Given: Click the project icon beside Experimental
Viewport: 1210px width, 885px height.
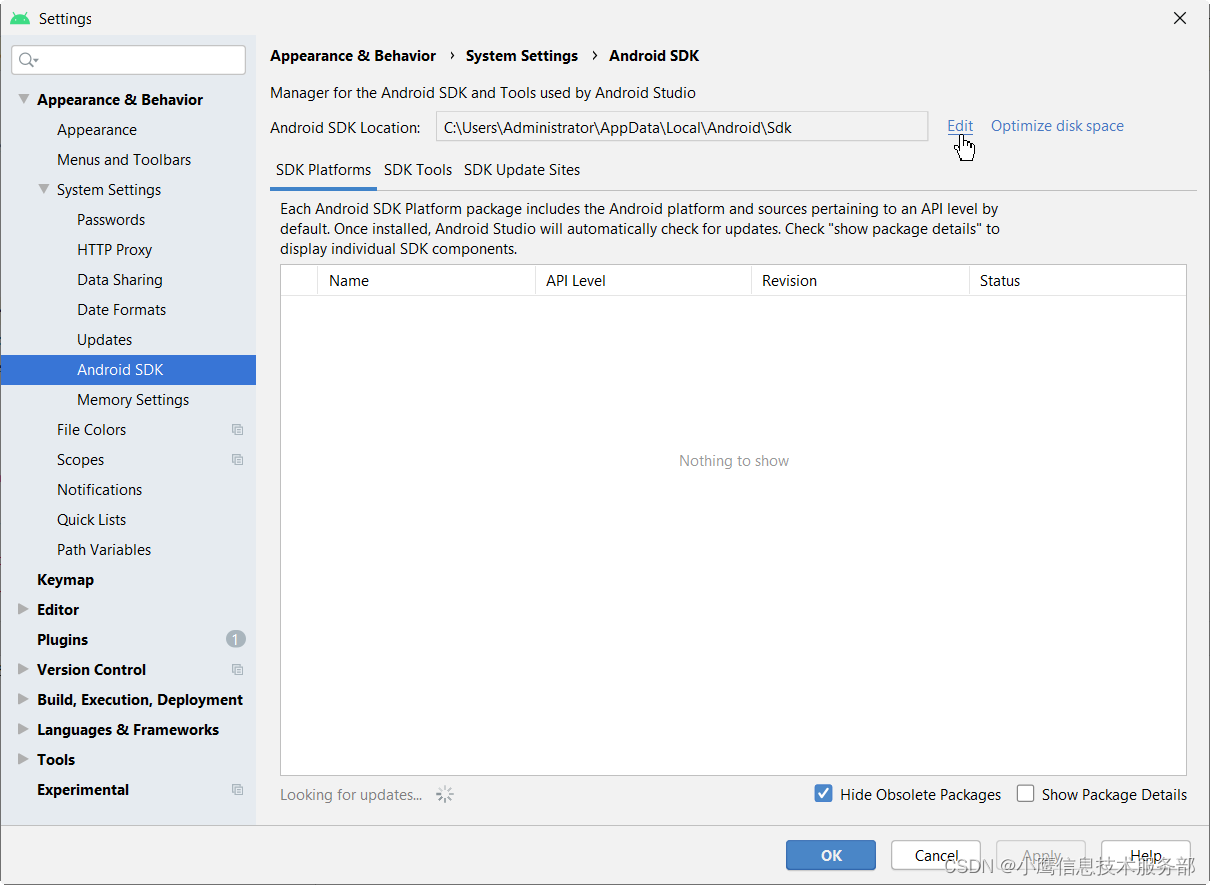Looking at the screenshot, I should 237,790.
